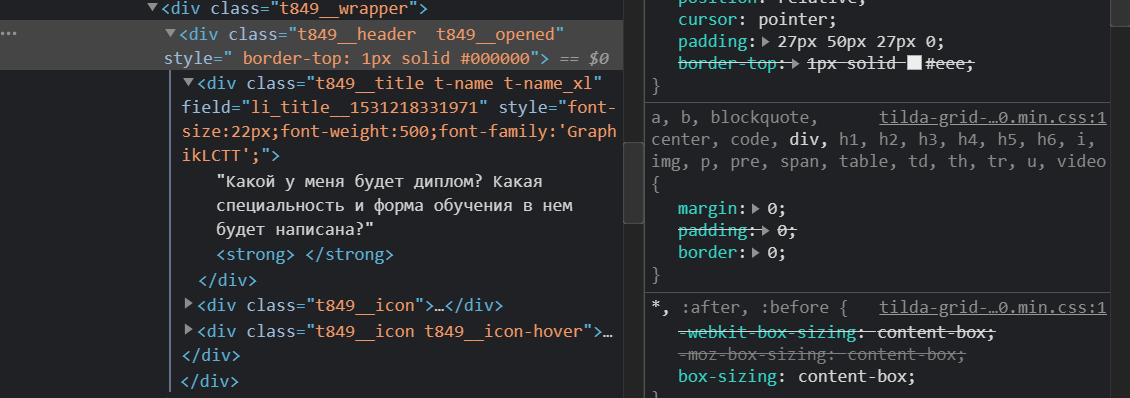Expand the border: 0 shorthand triangle

click(755, 253)
